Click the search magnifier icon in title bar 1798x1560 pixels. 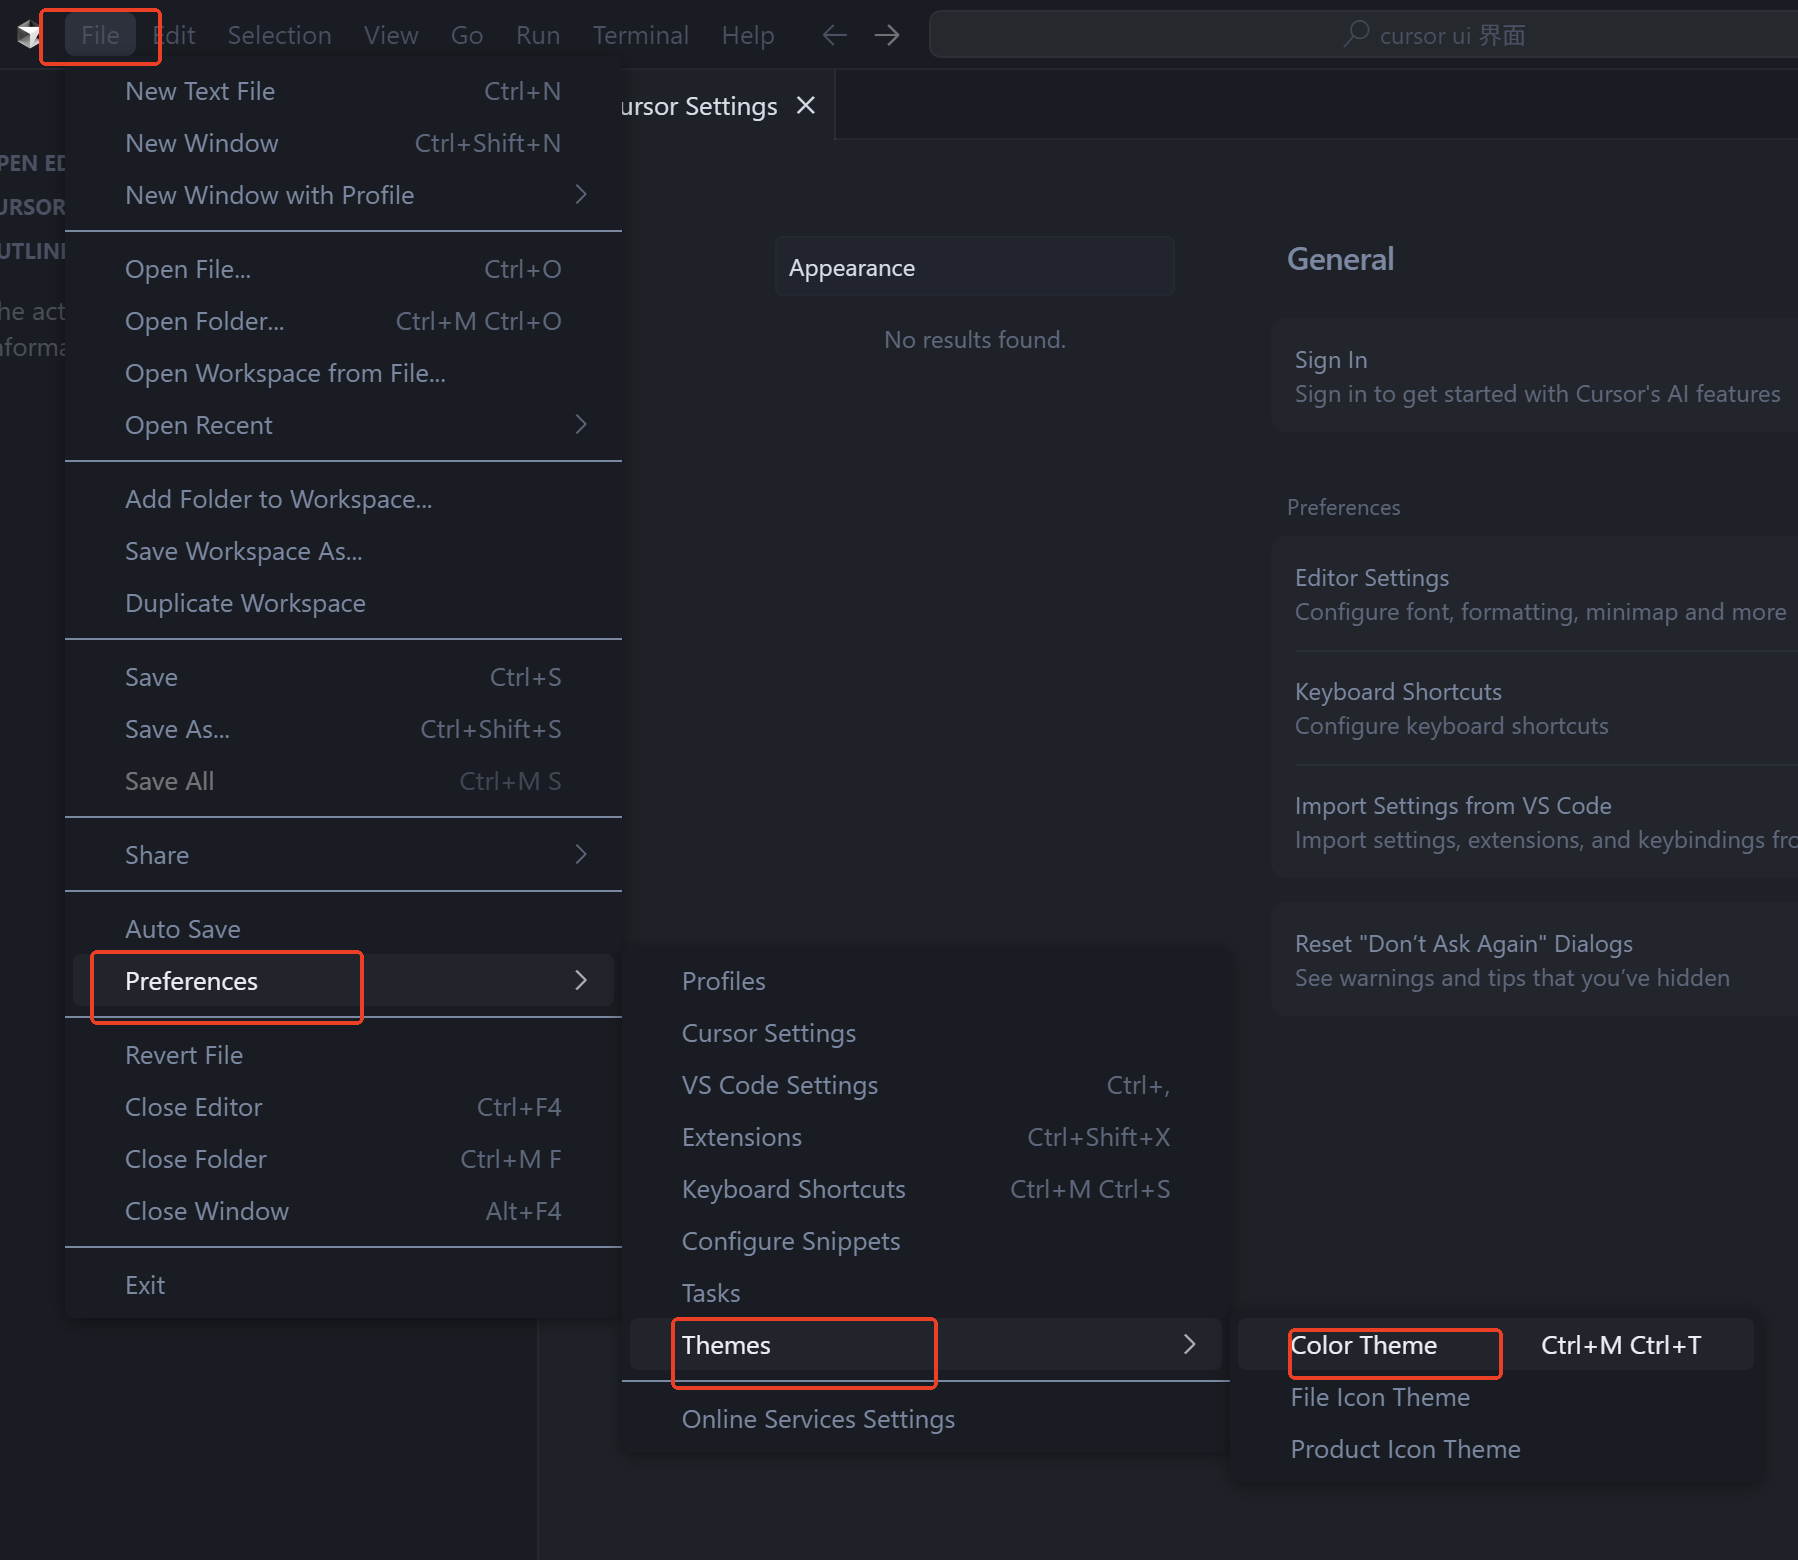[x=1356, y=34]
